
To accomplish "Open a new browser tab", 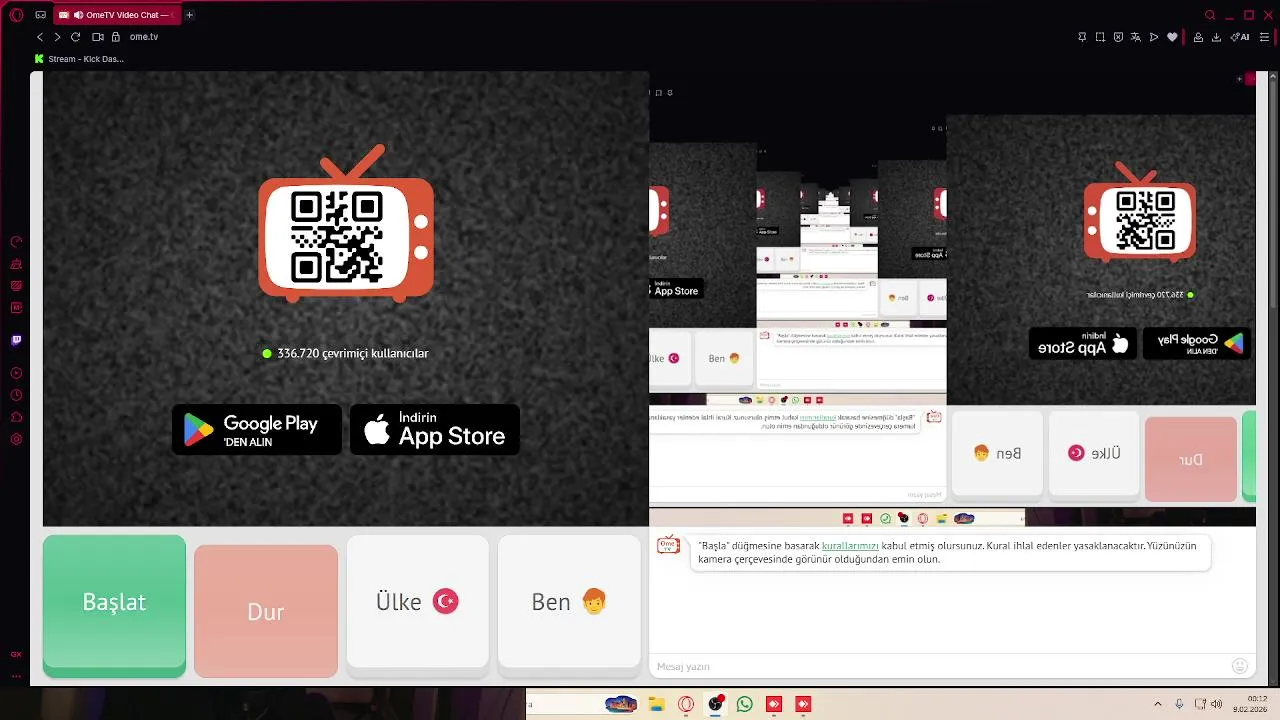I will click(190, 15).
